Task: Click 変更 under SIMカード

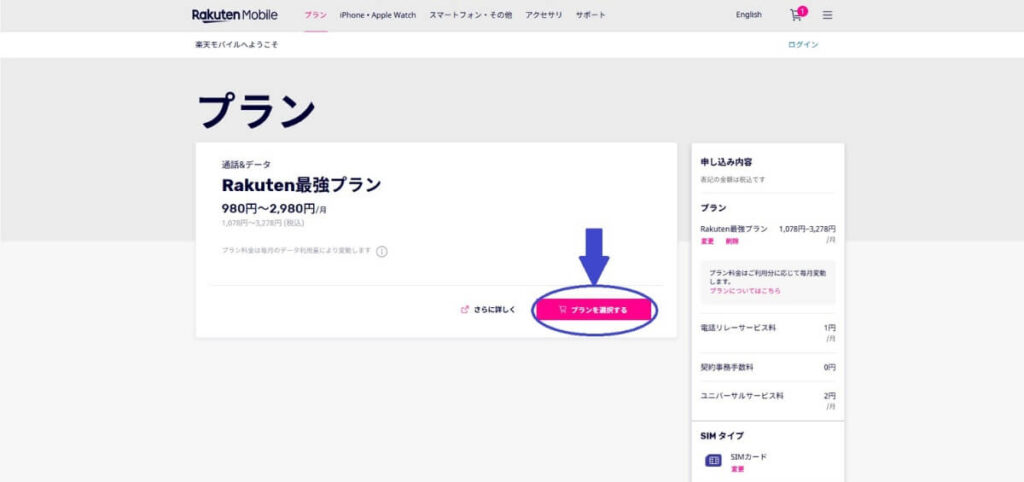Action: click(737, 469)
